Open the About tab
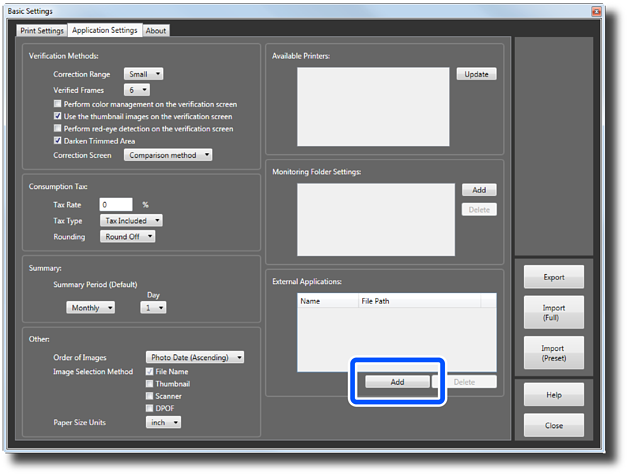The image size is (628, 475). point(155,31)
